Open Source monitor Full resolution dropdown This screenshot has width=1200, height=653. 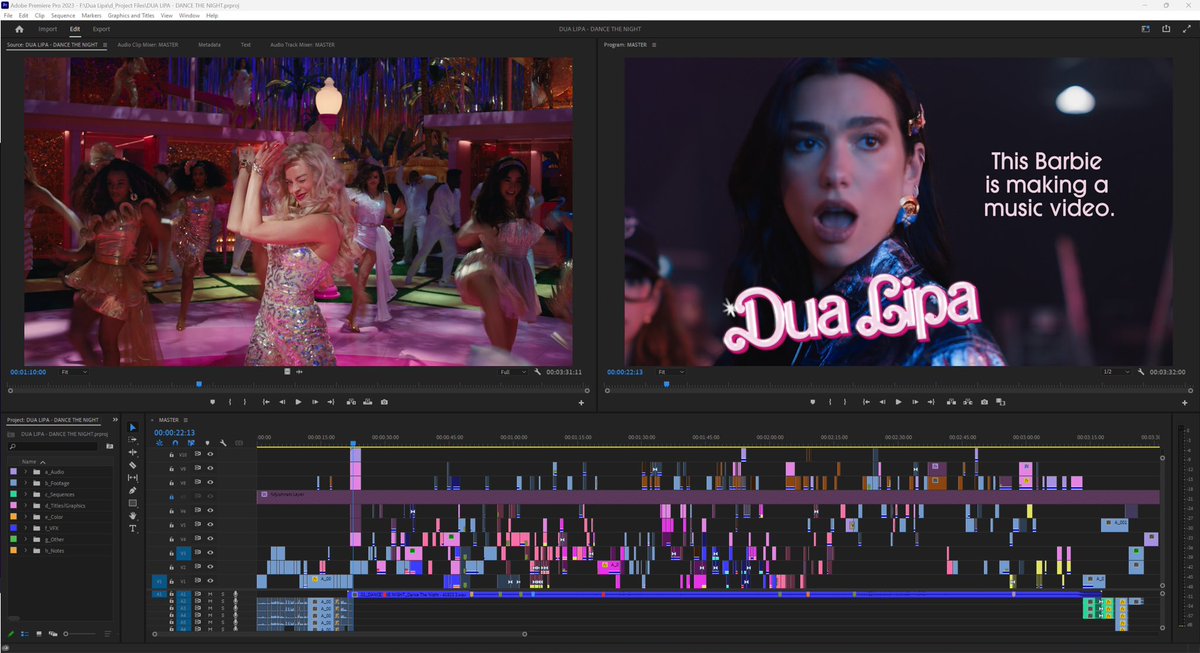pos(514,372)
